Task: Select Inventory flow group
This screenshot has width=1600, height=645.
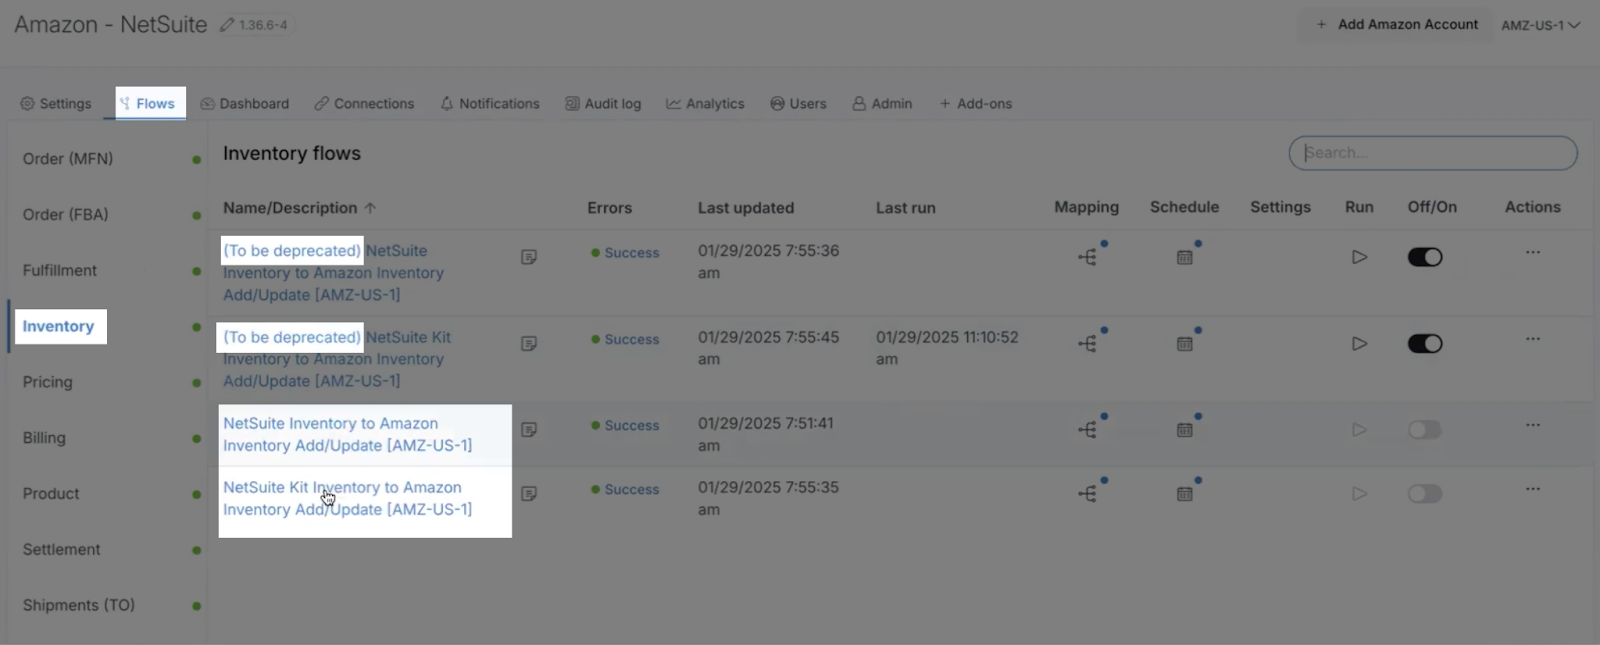Action: (x=58, y=326)
